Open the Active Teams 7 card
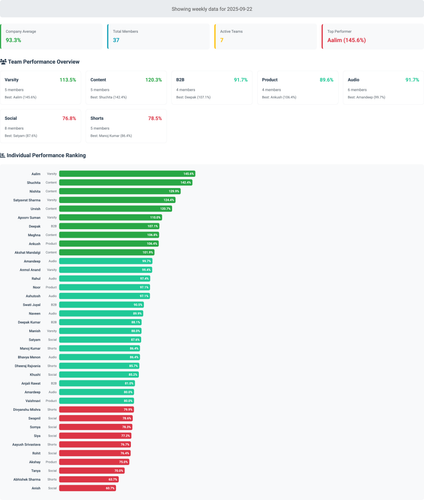424x500 pixels. tap(266, 36)
